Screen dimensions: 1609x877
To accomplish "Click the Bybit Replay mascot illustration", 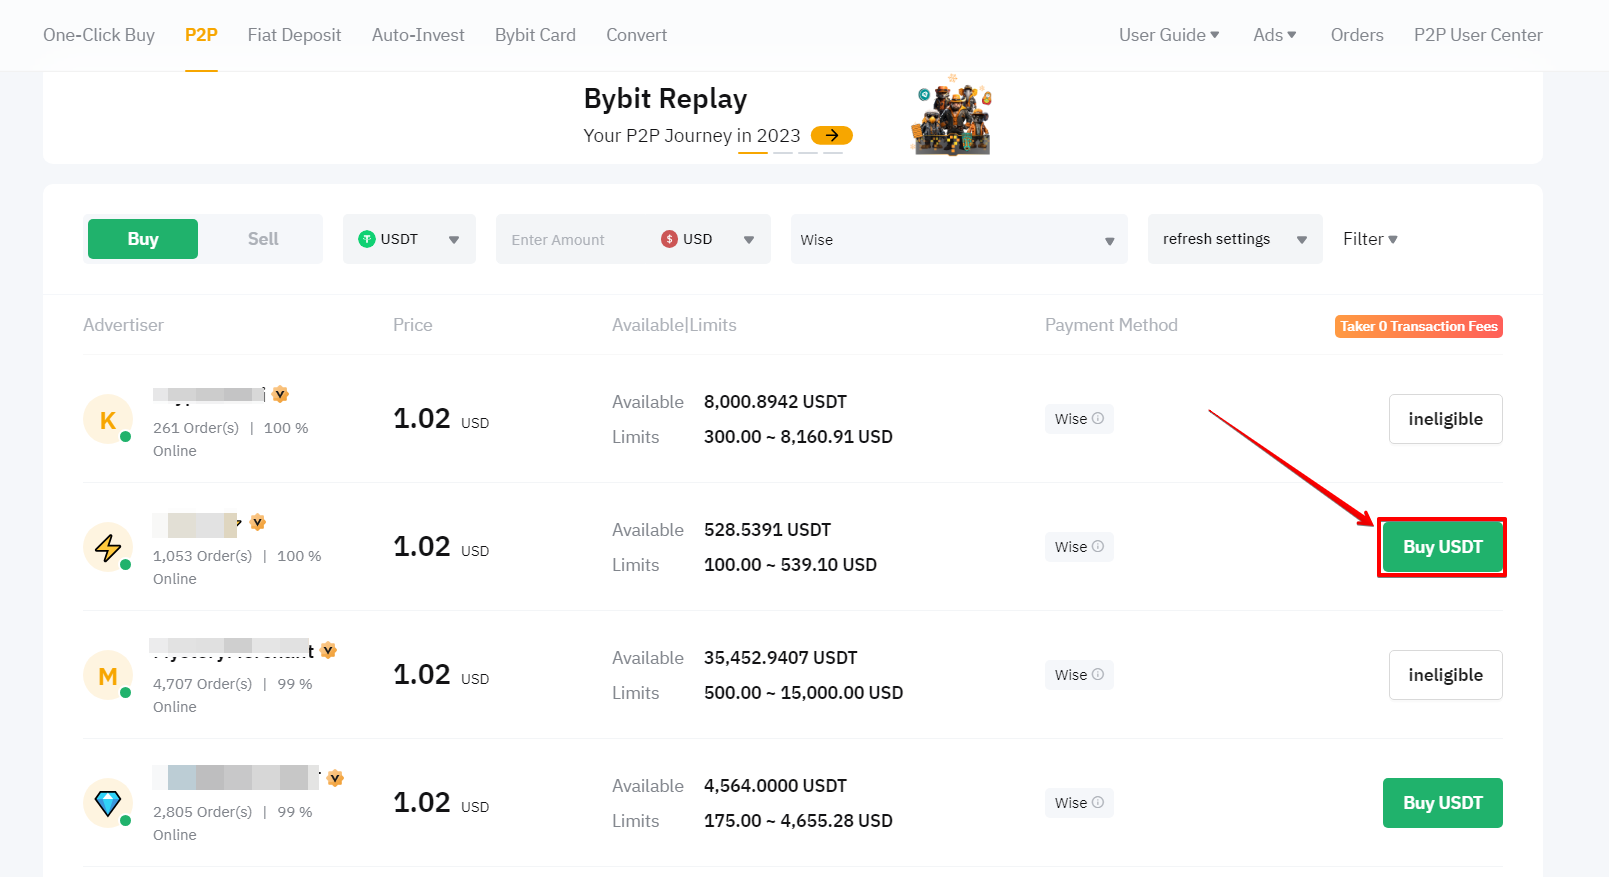I will [x=951, y=115].
